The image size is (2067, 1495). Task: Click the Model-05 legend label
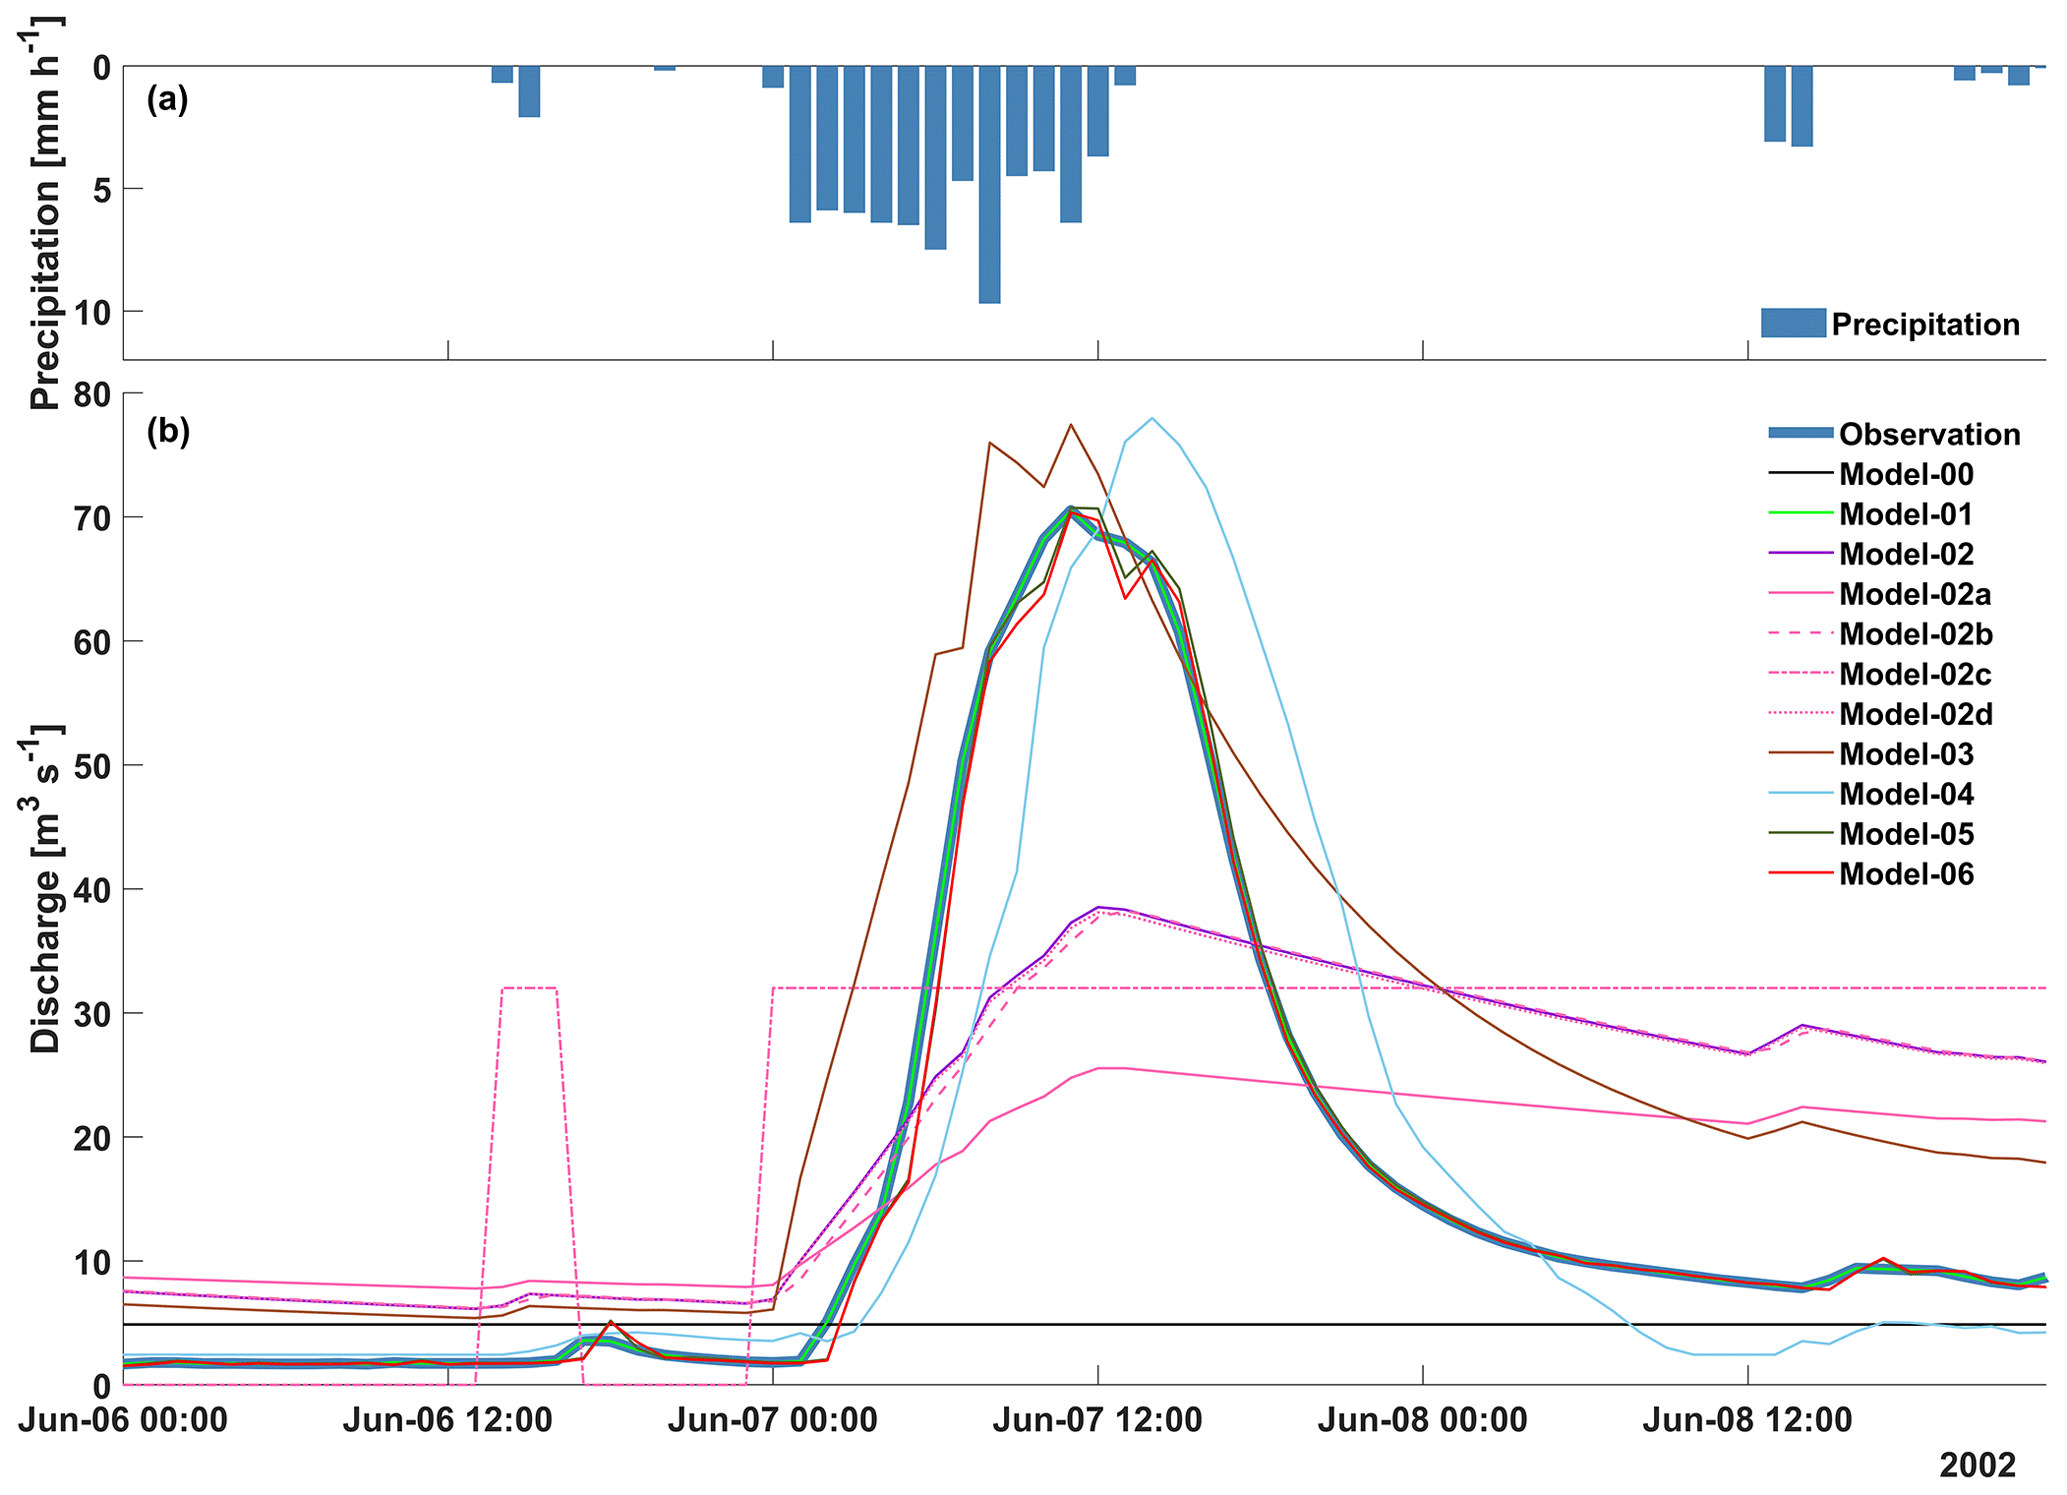[x=1906, y=834]
